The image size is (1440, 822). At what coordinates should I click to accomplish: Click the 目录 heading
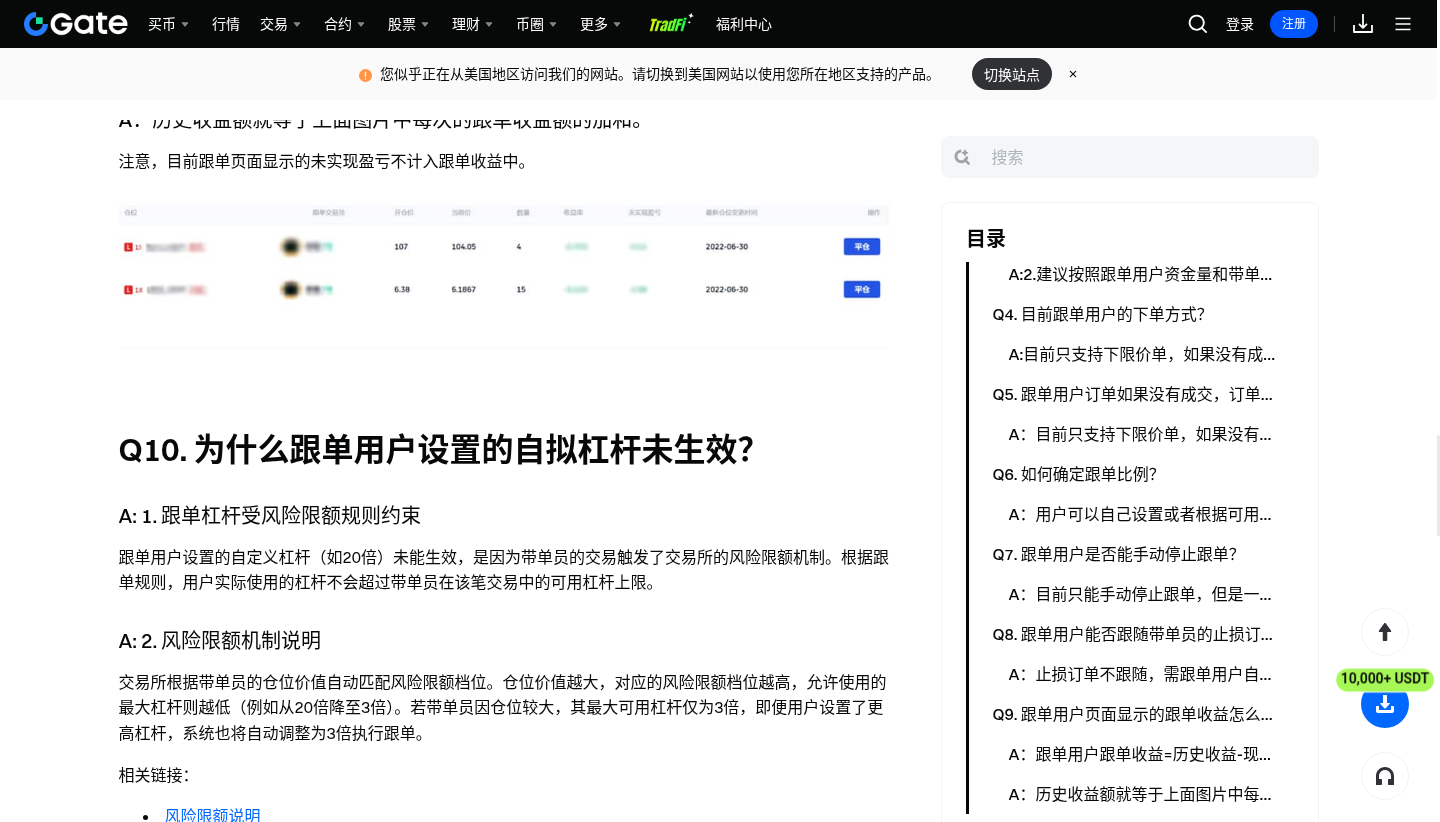click(986, 239)
